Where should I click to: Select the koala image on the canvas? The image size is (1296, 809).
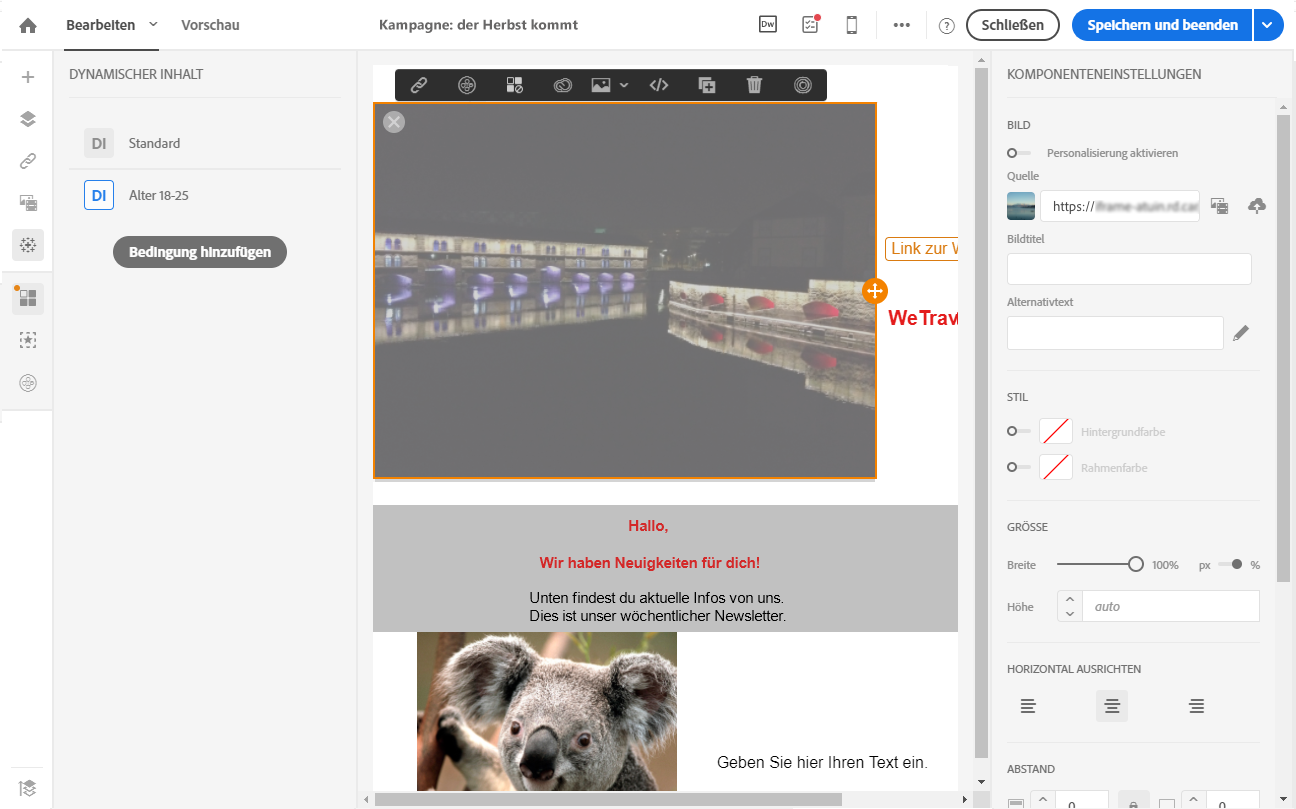[547, 711]
